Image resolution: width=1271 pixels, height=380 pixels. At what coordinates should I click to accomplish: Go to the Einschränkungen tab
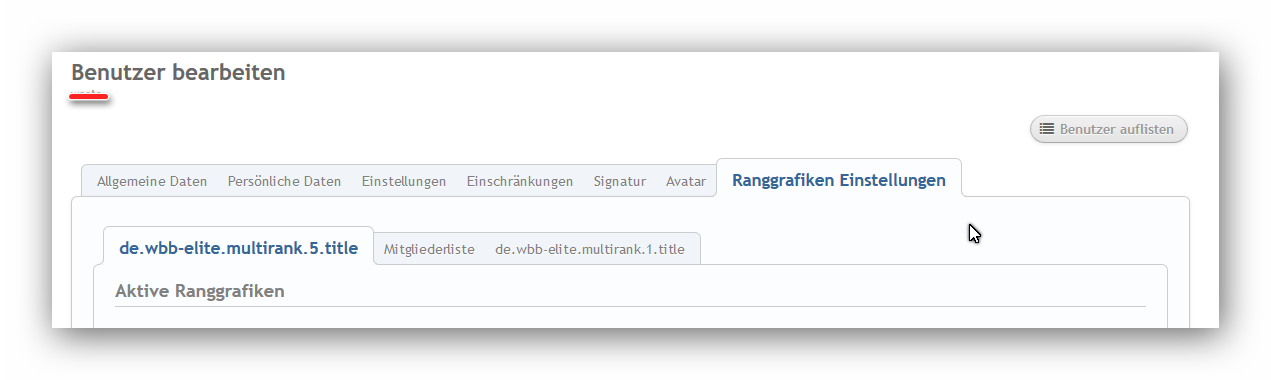tap(520, 181)
